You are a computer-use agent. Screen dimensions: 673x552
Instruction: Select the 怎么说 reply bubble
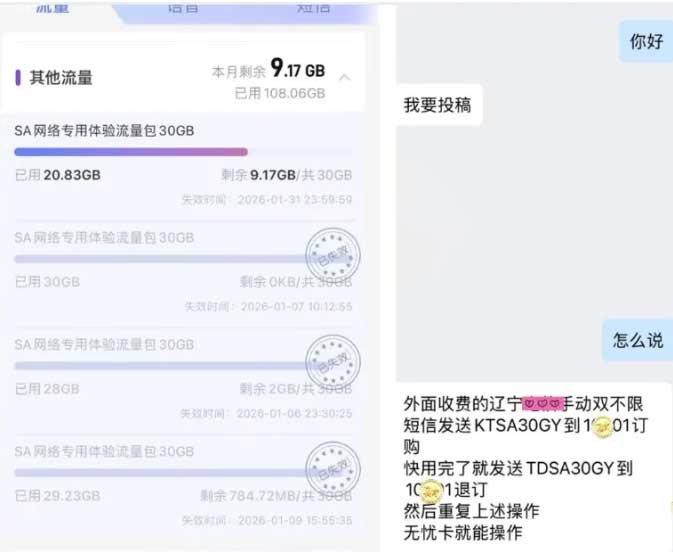(637, 340)
